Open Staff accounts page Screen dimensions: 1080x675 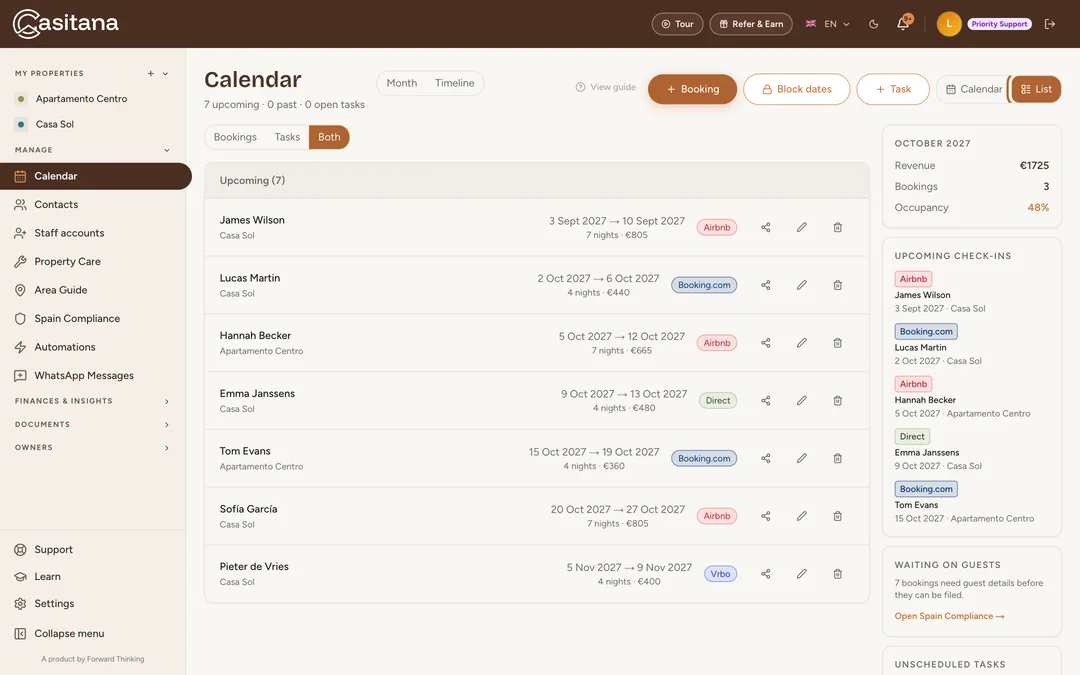click(93, 233)
